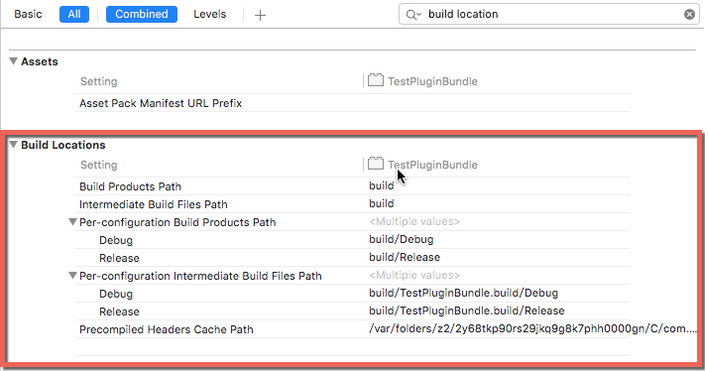Select Debug row under Per-configuration Intermediate Build Files
This screenshot has height=371, width=708.
point(352,293)
